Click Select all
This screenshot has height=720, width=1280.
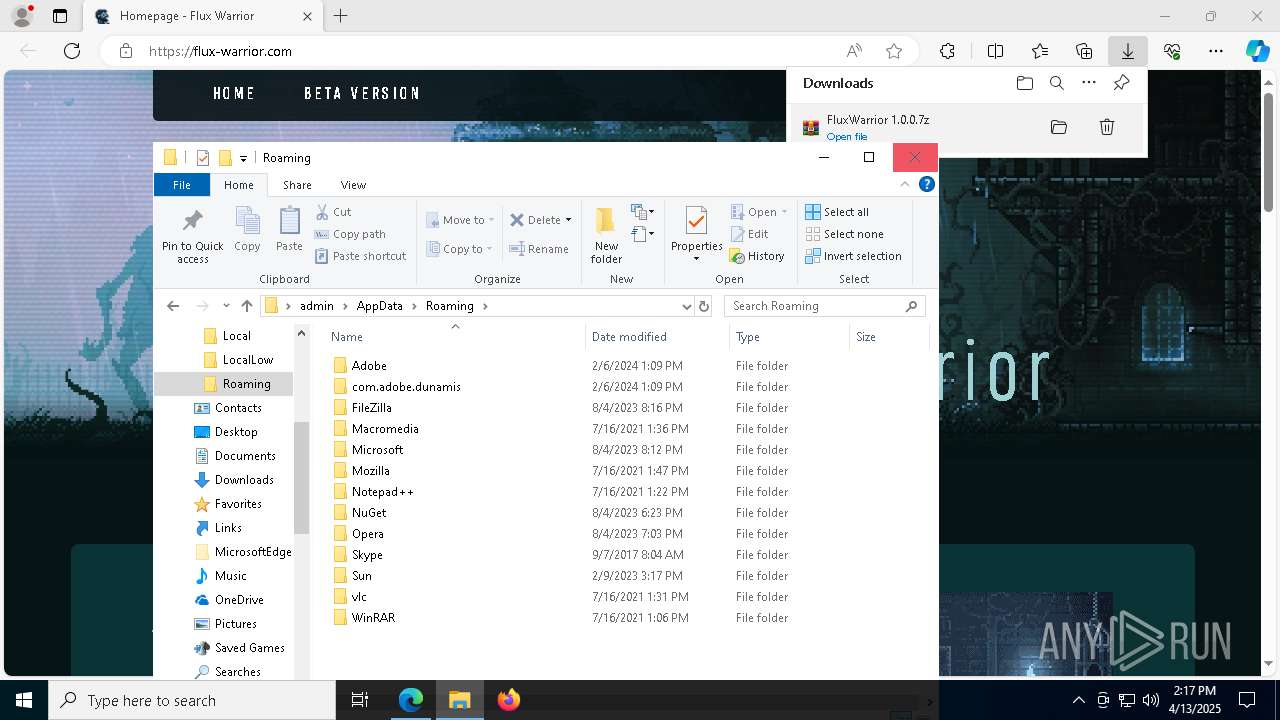(837, 212)
